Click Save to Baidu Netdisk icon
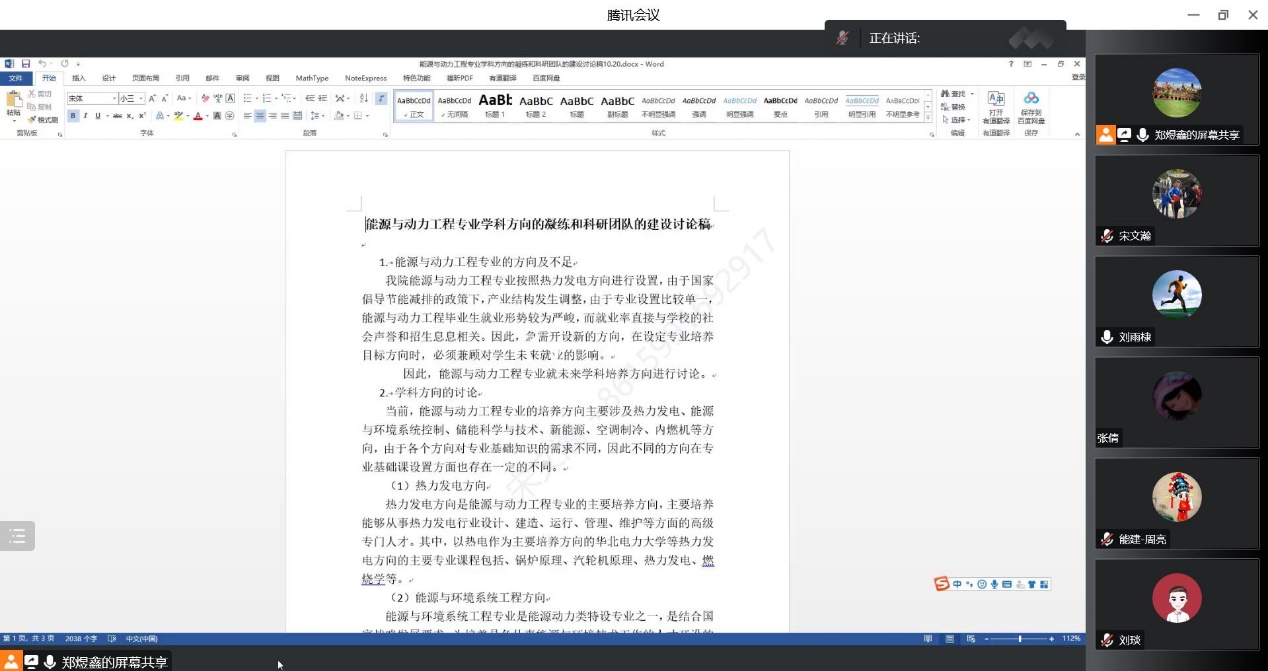 [1031, 104]
